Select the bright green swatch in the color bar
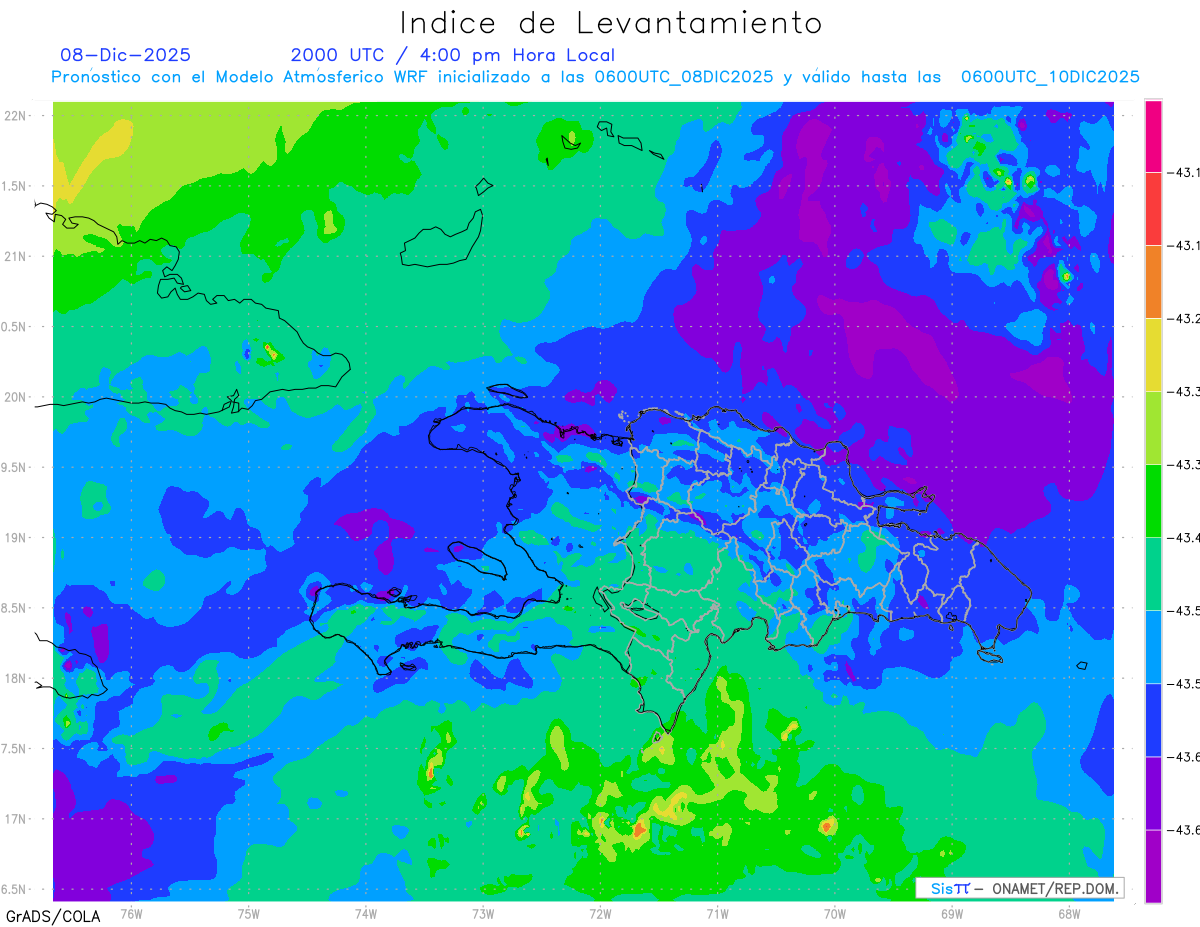This screenshot has height=927, width=1200. 1153,501
